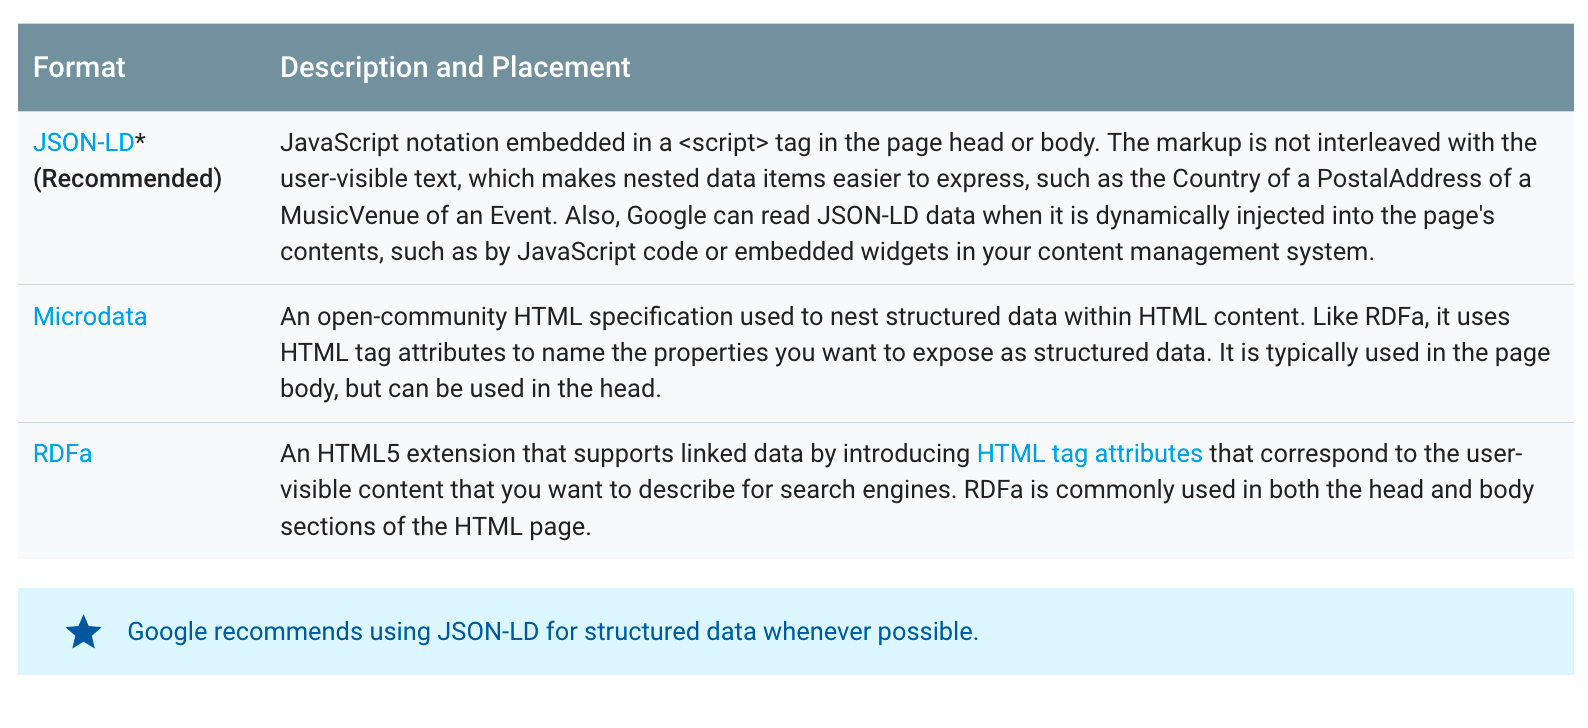Click the bold (Recommended) label
This screenshot has height=728, width=1588.
pos(127,179)
